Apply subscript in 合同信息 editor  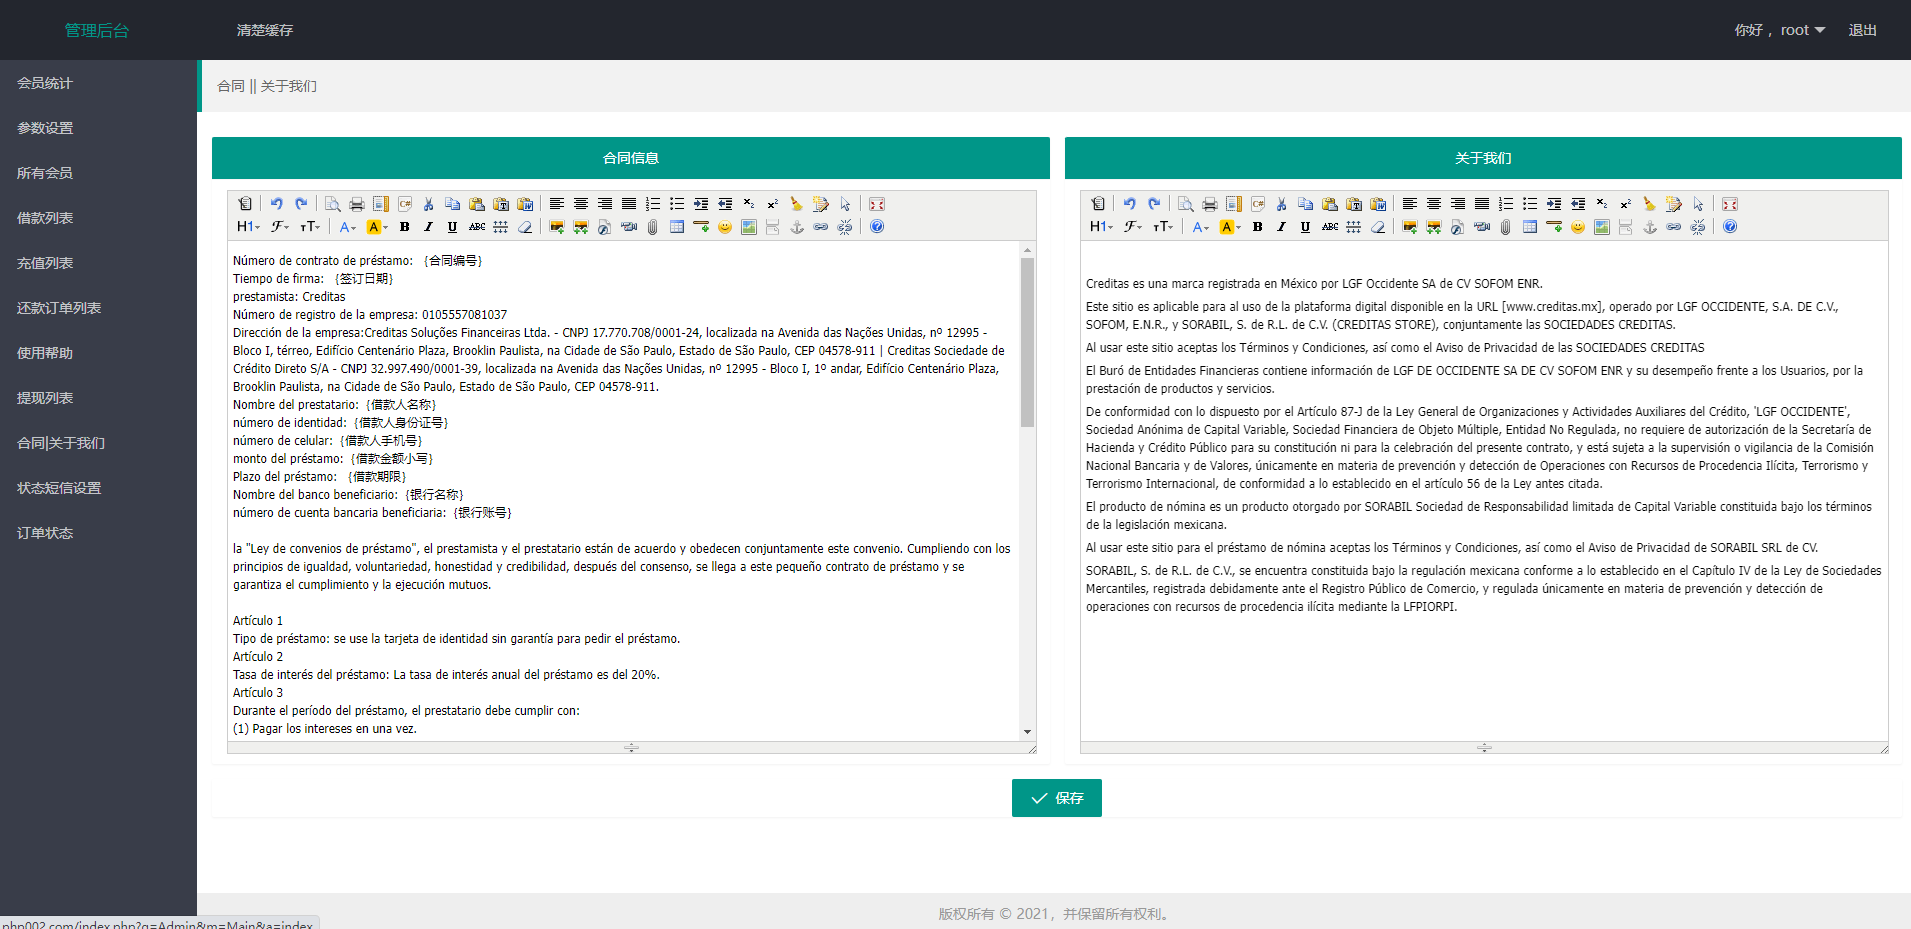point(749,204)
